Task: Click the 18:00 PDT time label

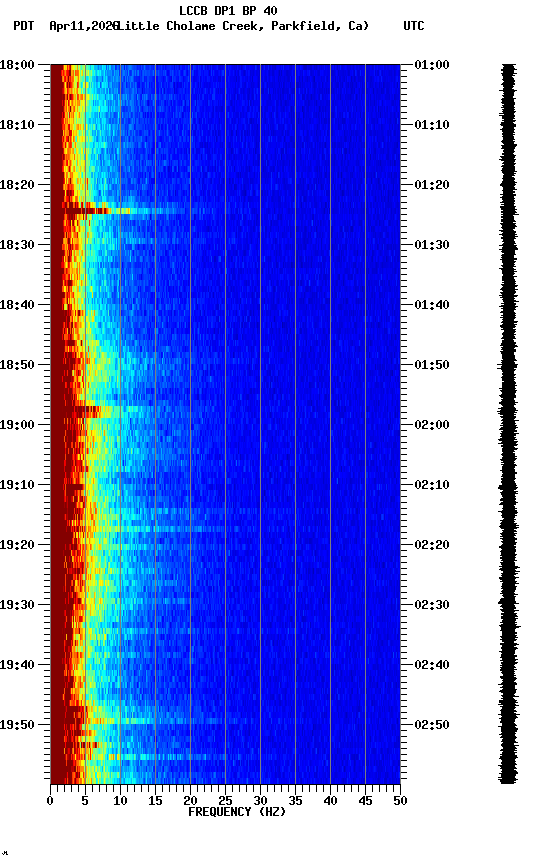Action: [x=17, y=65]
